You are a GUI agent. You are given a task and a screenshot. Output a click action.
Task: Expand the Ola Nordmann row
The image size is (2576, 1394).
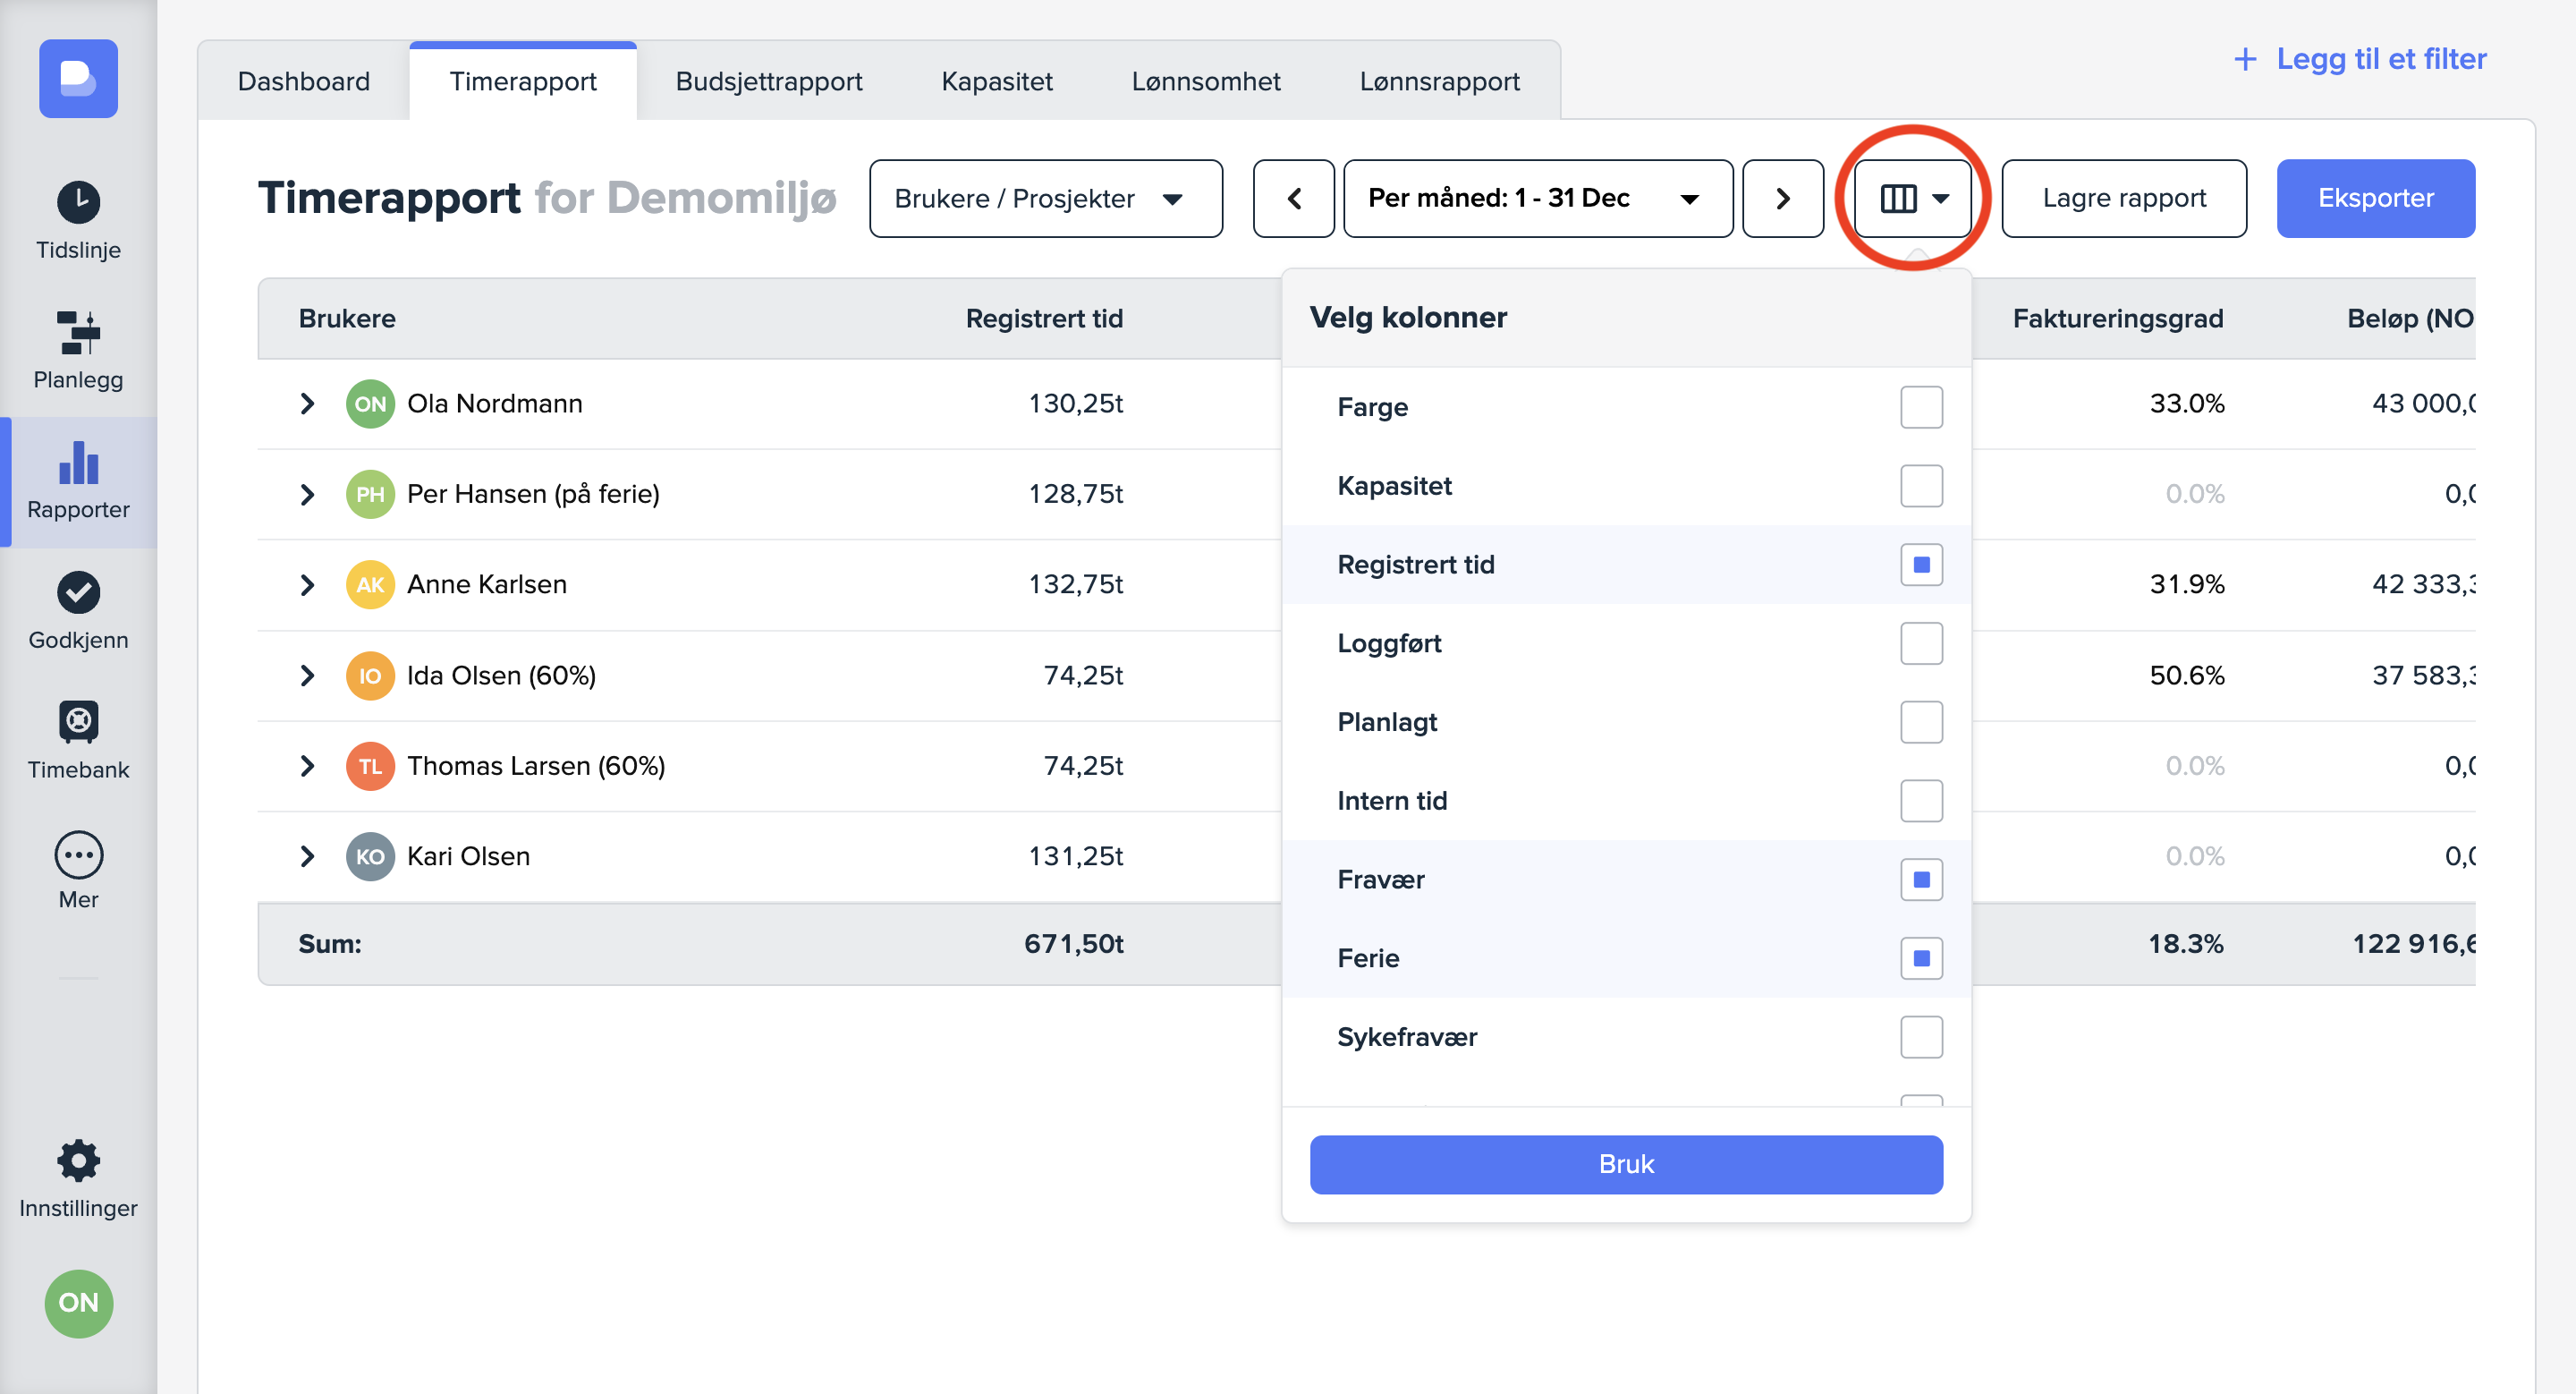pyautogui.click(x=307, y=403)
